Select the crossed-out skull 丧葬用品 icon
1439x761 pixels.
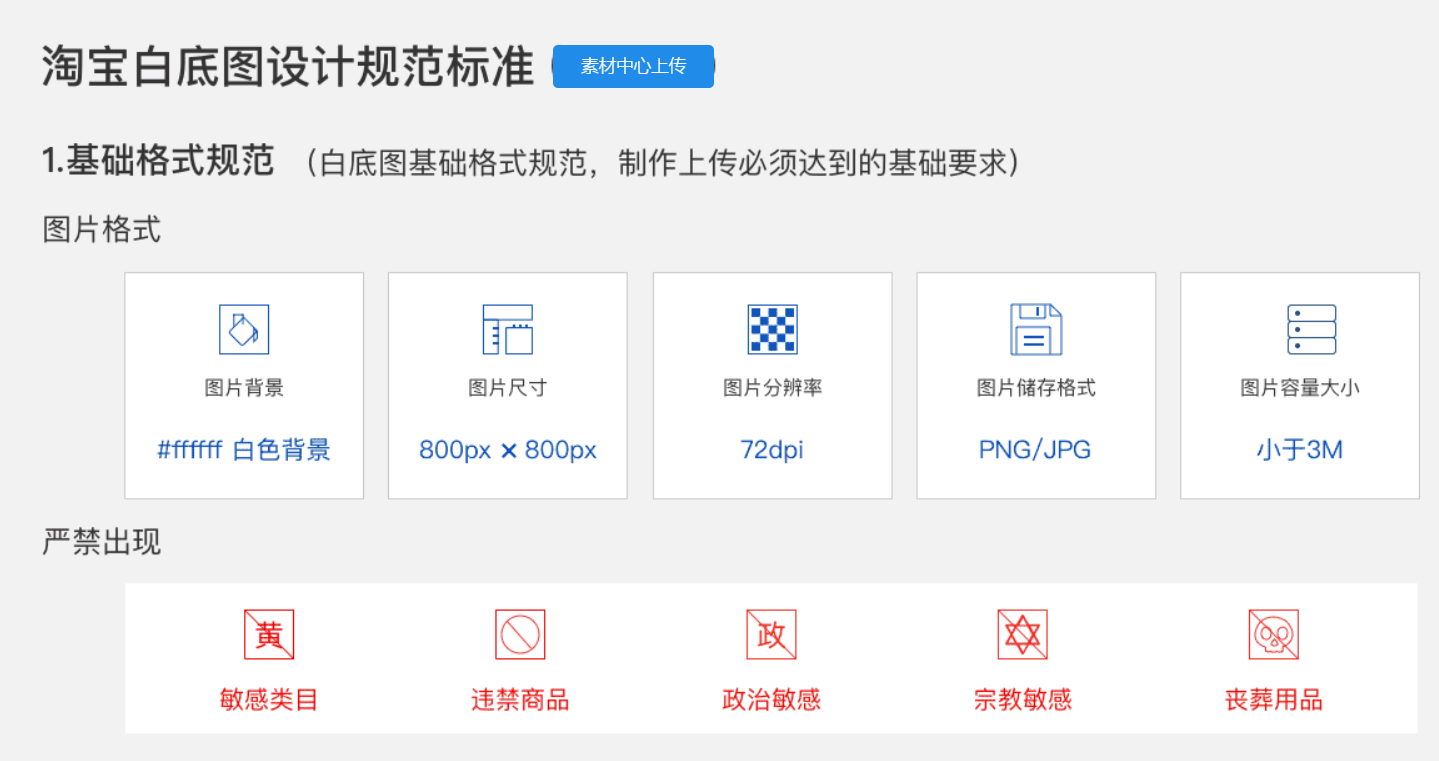(1273, 634)
